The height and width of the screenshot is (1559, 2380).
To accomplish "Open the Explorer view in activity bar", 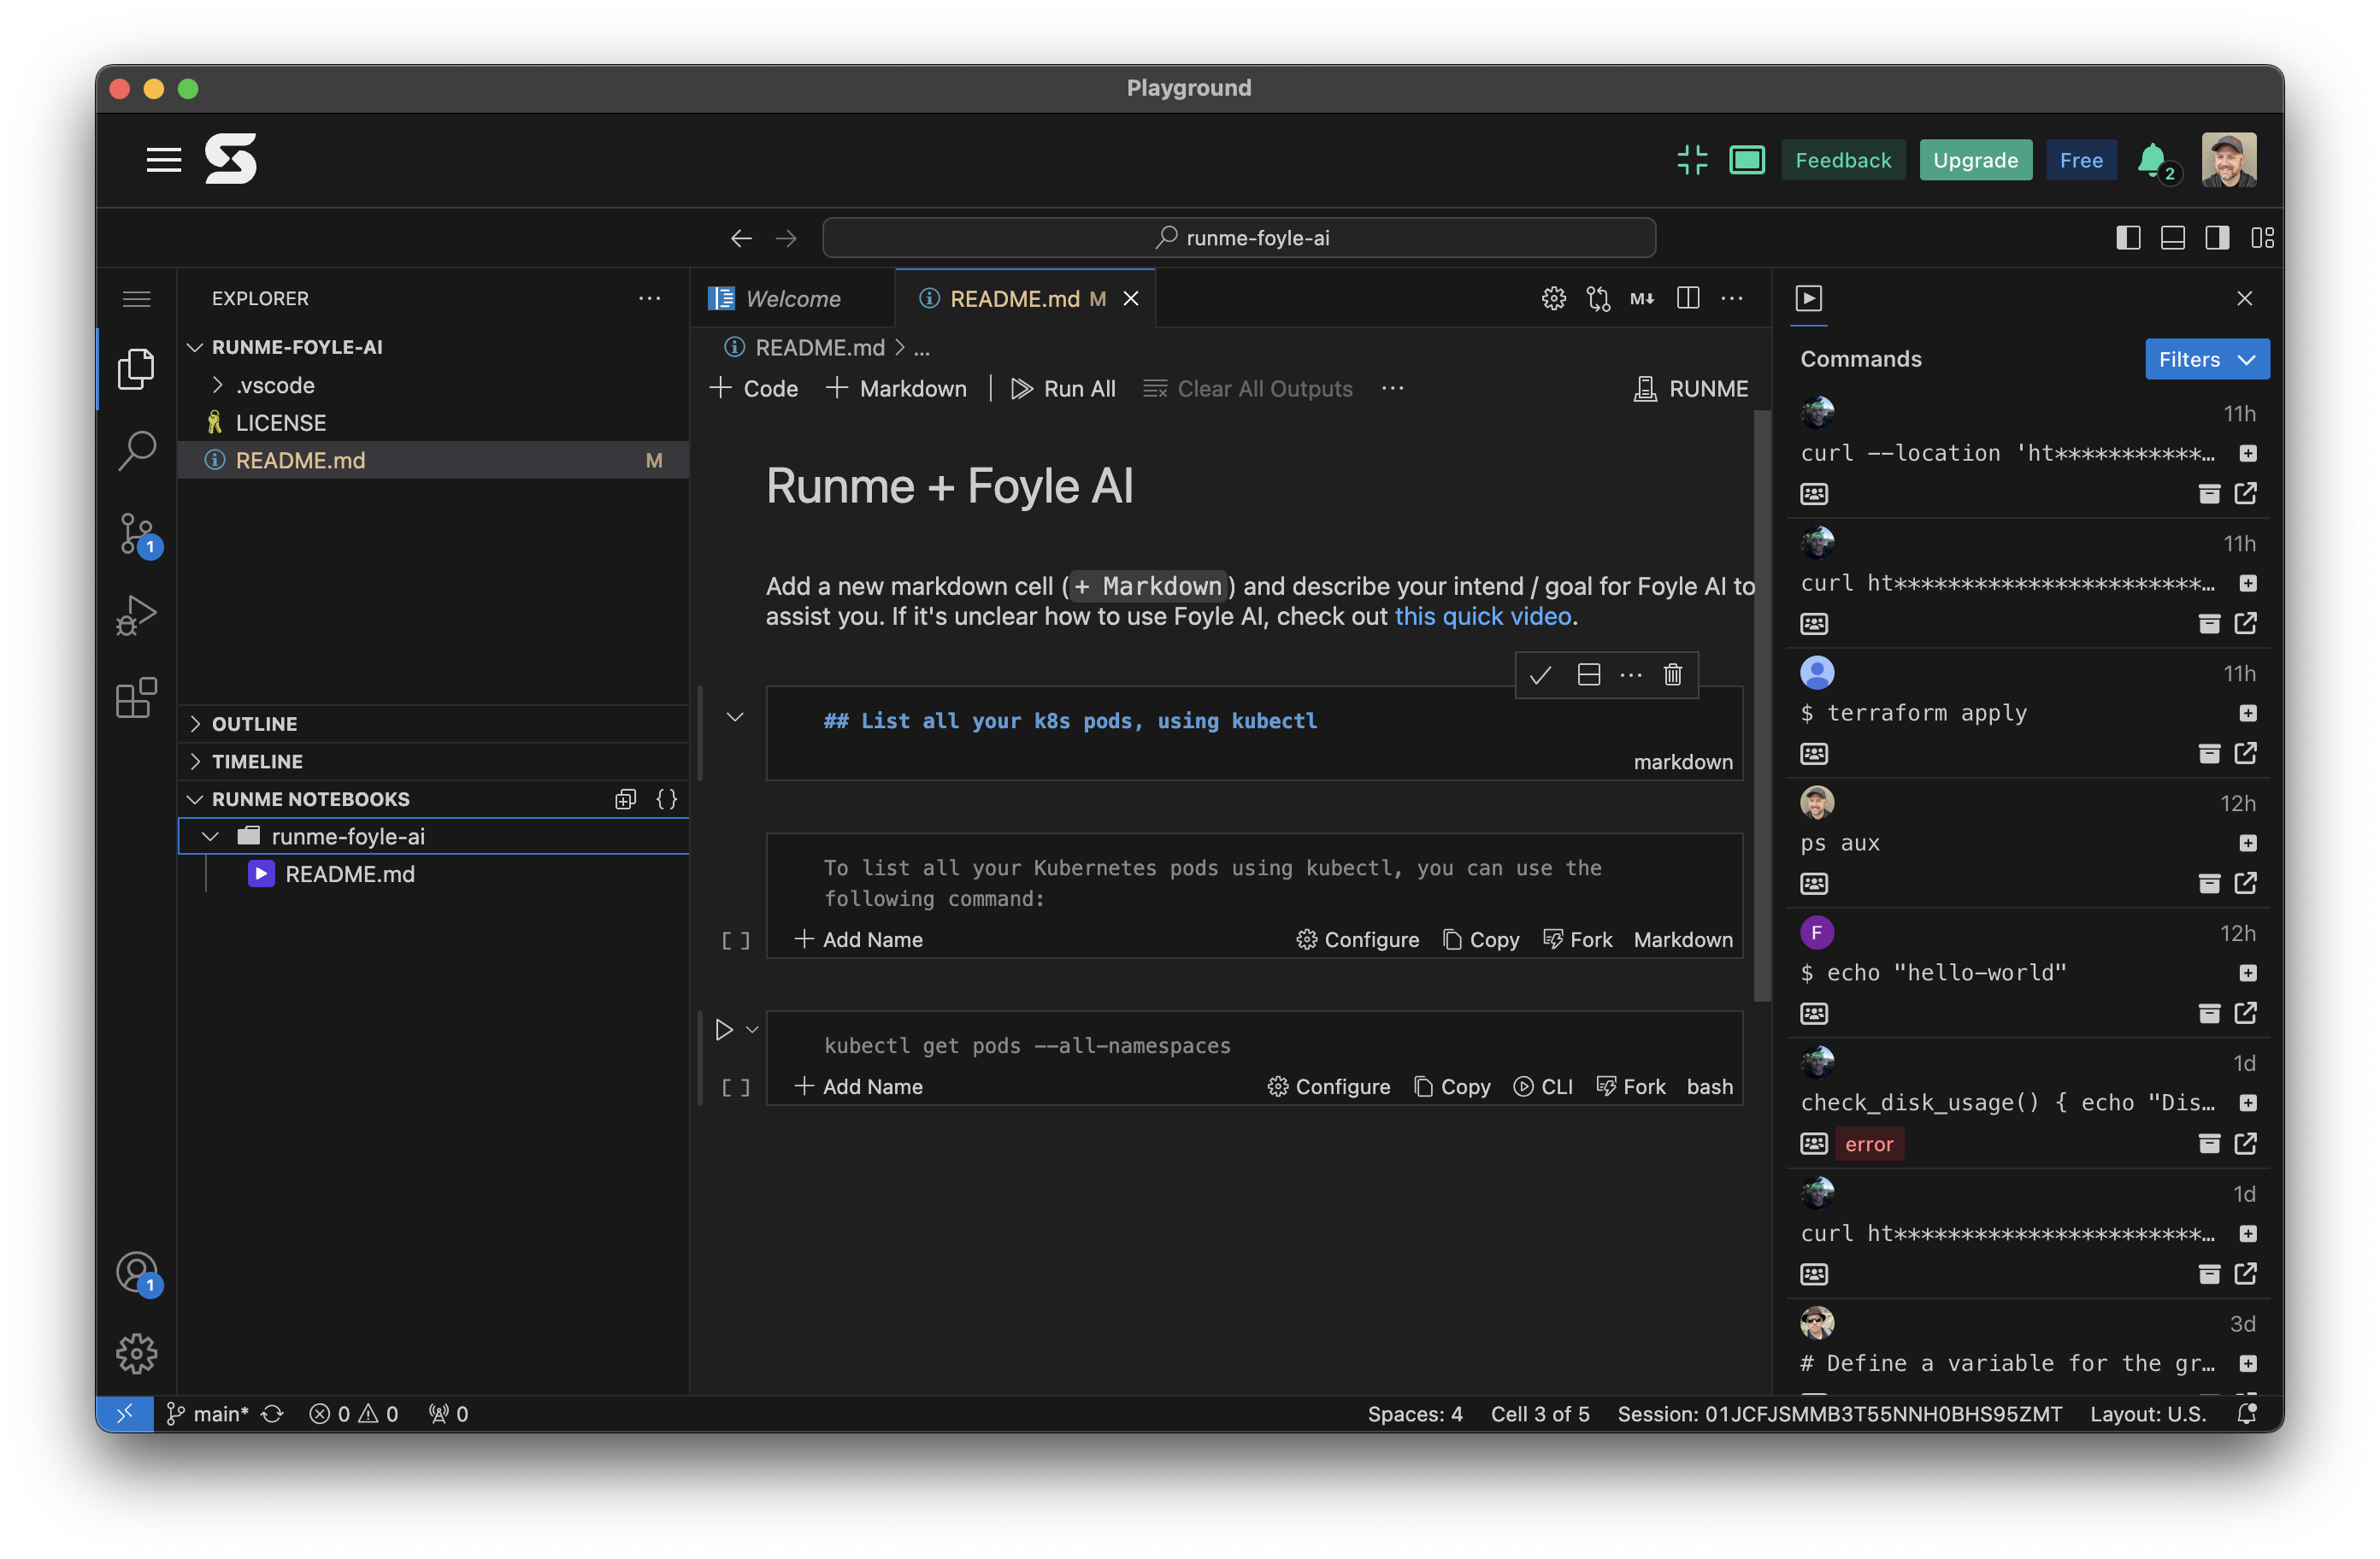I will [136, 369].
